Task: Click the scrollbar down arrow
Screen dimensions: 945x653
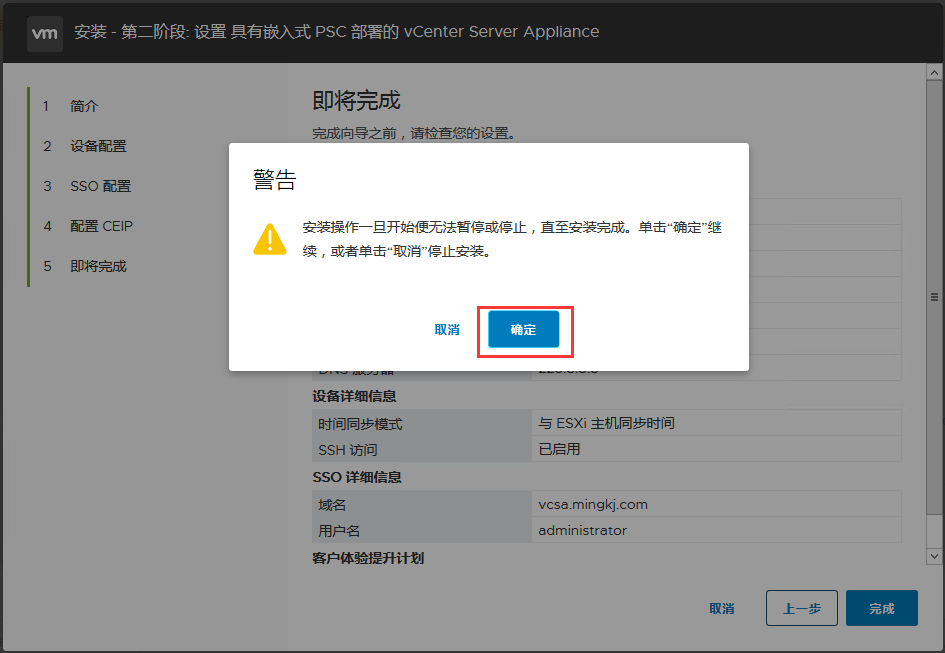Action: (934, 557)
